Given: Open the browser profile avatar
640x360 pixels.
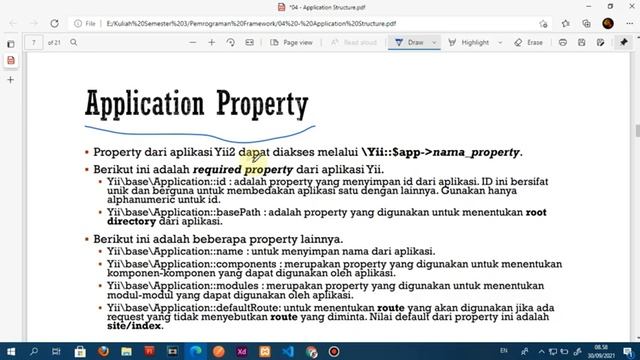Looking at the screenshot, I should [x=608, y=24].
